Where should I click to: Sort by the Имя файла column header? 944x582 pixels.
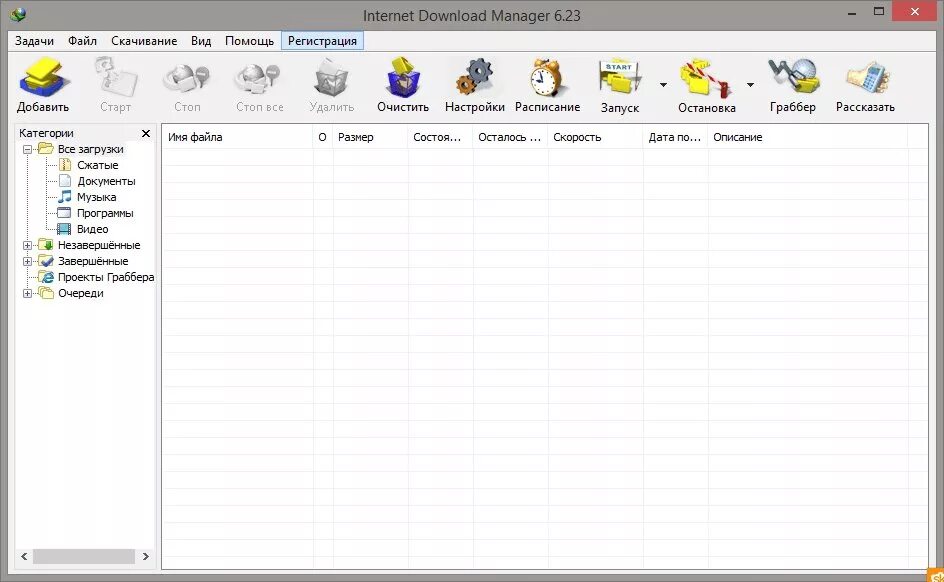click(x=237, y=137)
